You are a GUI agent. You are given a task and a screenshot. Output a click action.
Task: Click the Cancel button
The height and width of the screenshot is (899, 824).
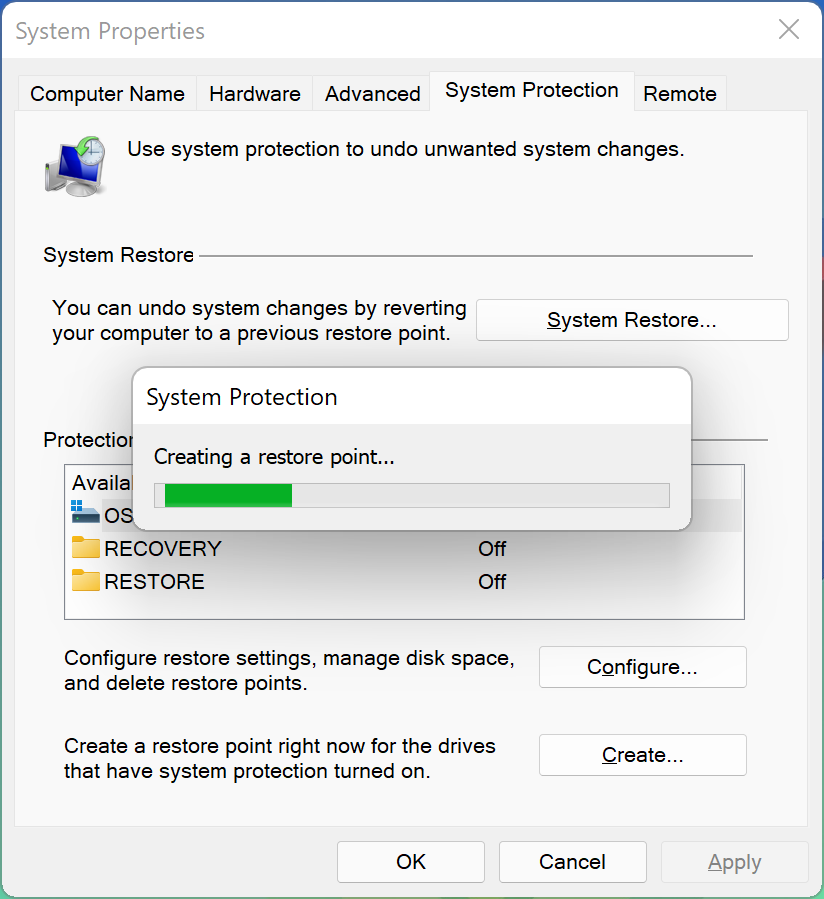point(572,862)
